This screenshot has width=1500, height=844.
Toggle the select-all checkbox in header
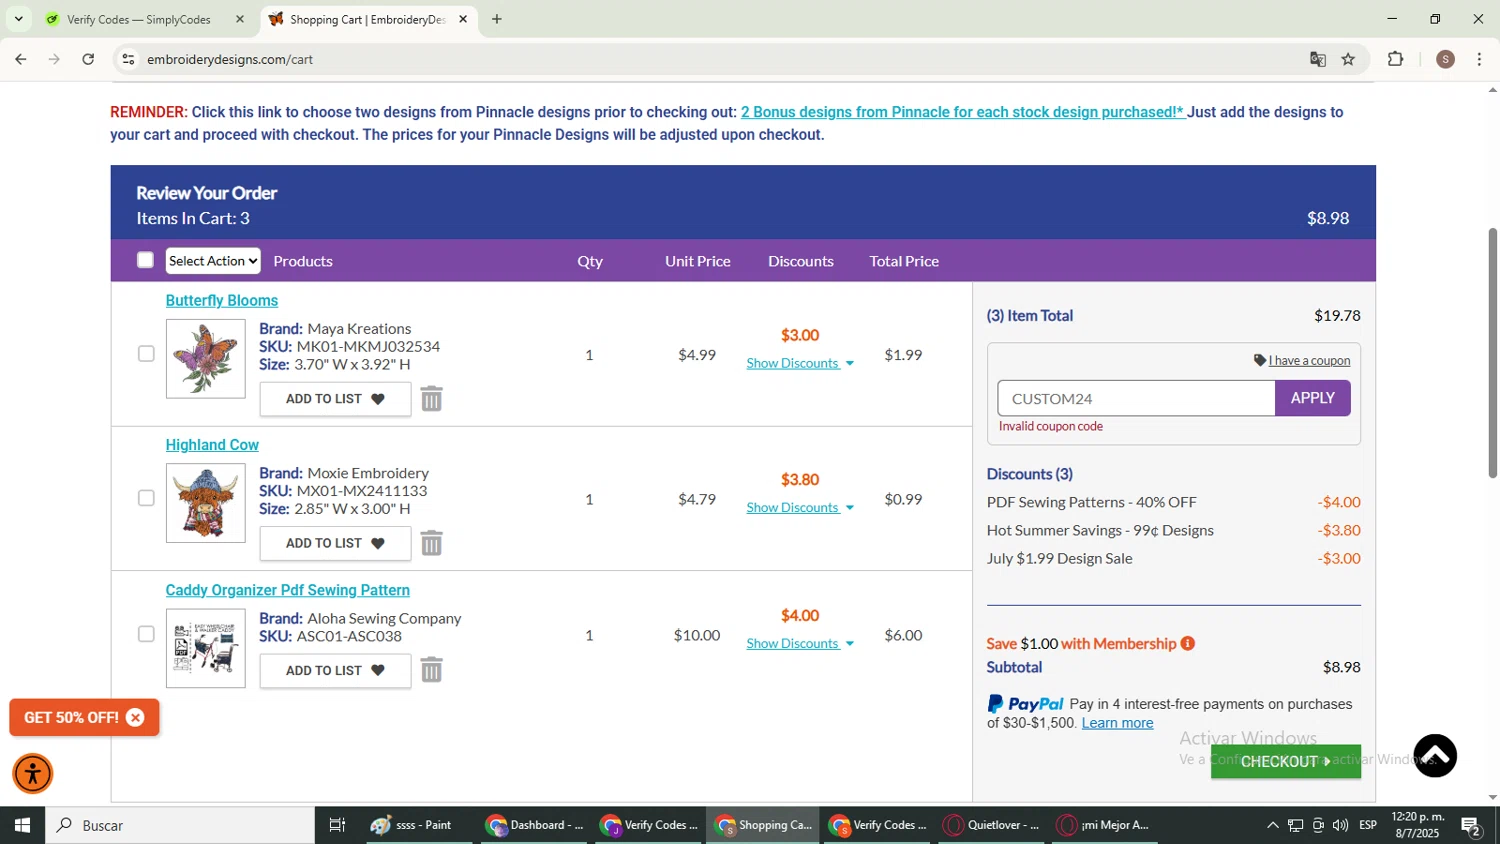[145, 260]
